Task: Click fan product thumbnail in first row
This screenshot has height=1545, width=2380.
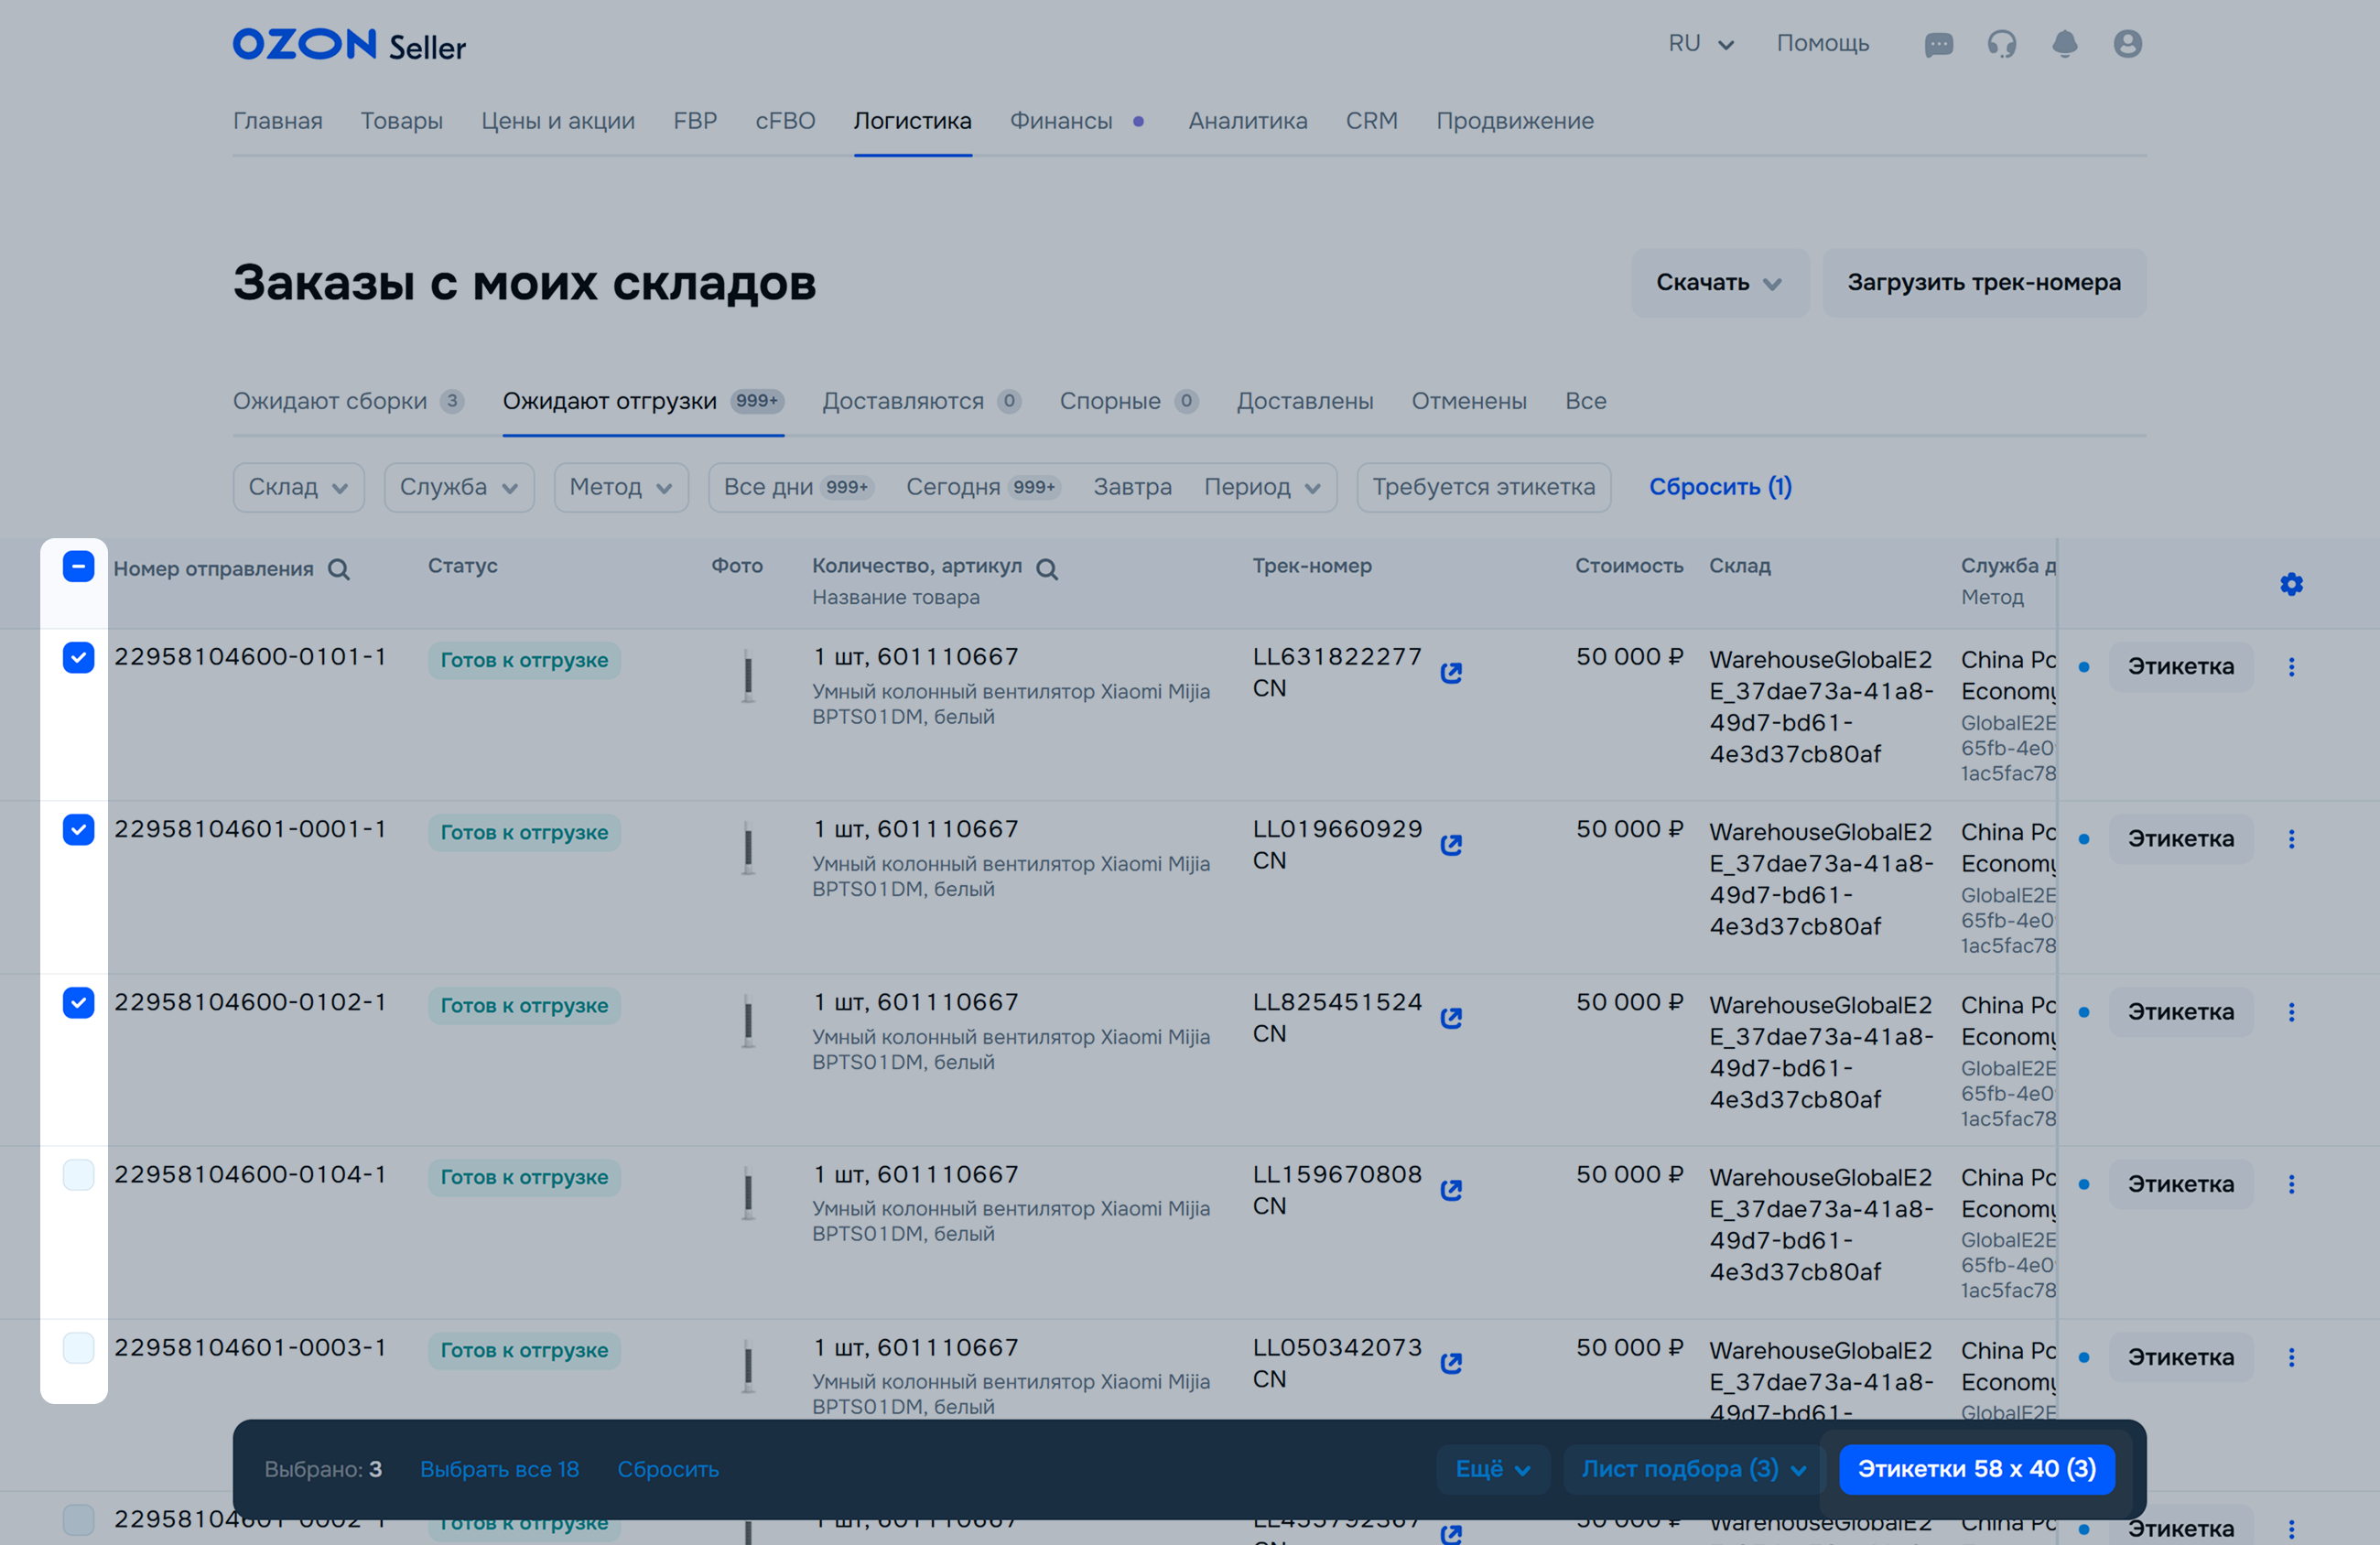Action: 747,676
